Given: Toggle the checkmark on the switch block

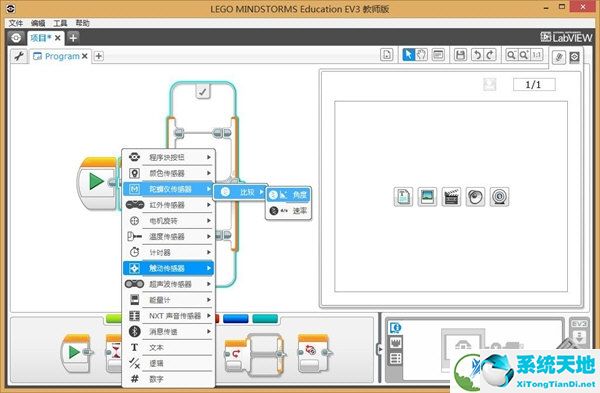Looking at the screenshot, I should (203, 92).
